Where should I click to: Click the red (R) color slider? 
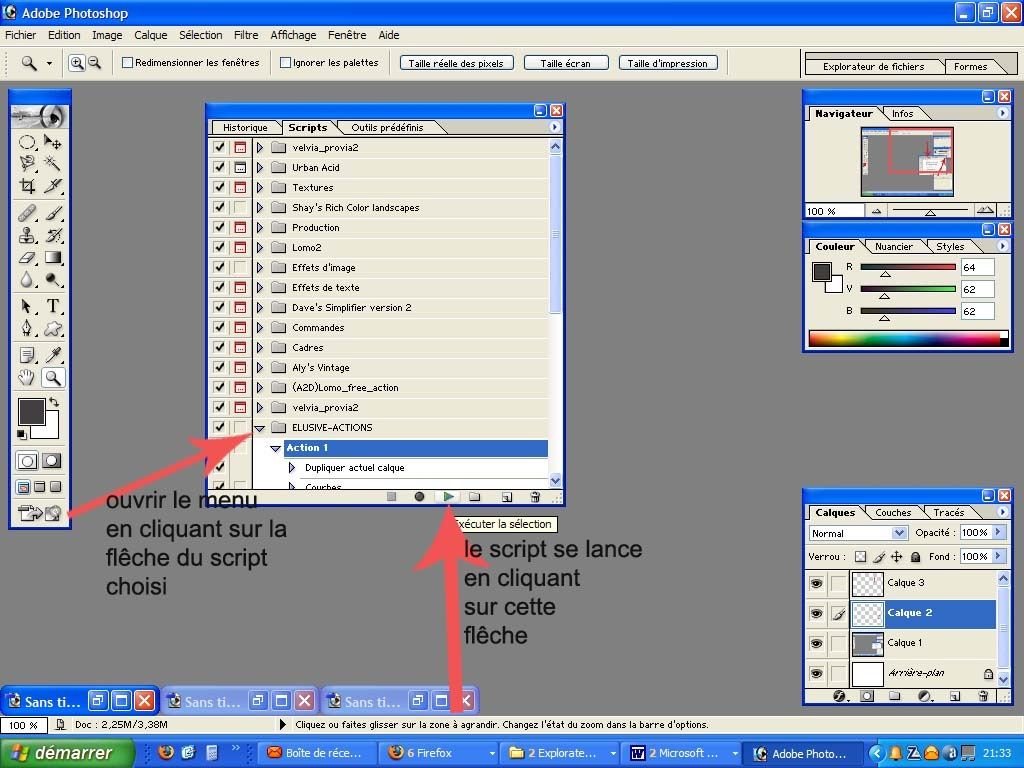pos(908,267)
